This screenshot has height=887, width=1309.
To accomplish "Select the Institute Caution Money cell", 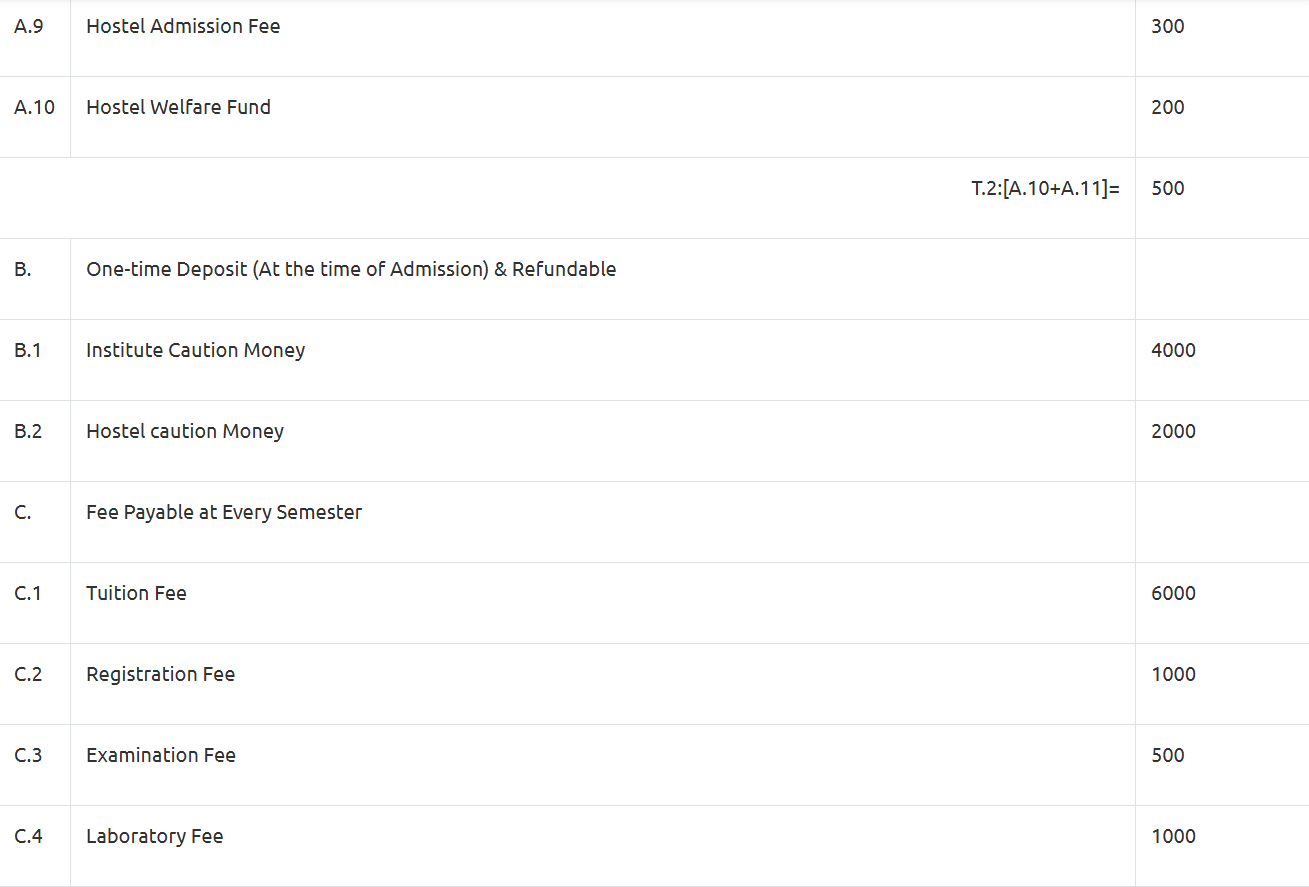I will pos(195,351).
